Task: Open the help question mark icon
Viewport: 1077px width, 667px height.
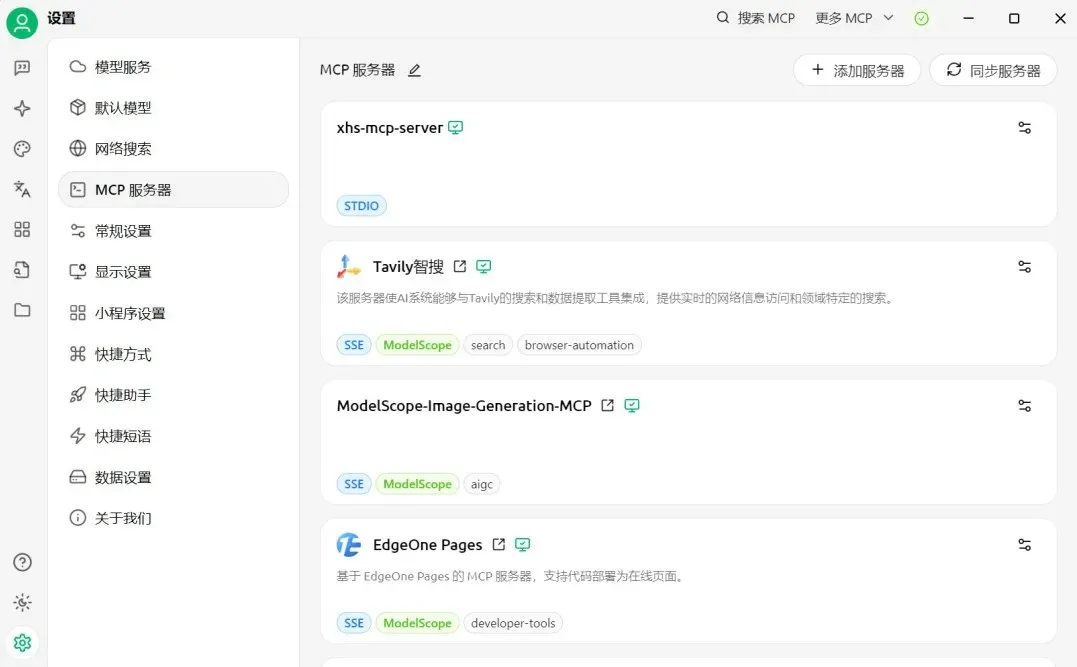Action: 22,563
